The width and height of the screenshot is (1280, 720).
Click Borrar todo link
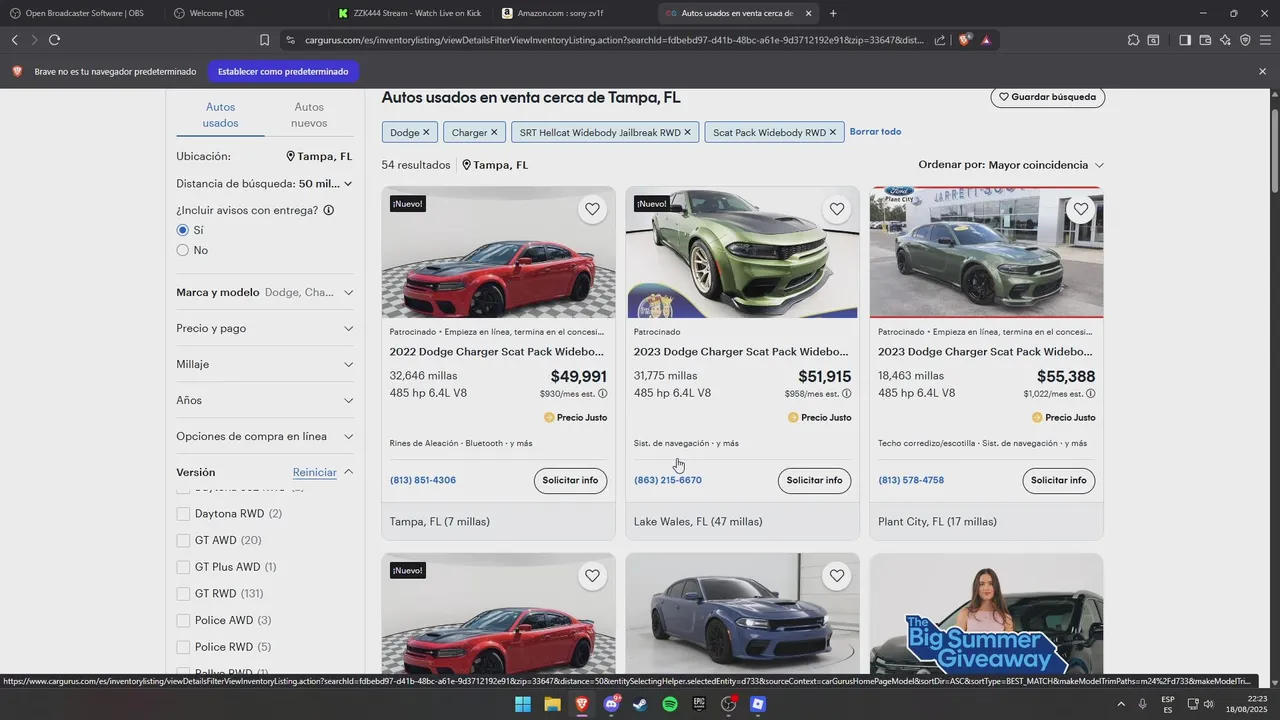click(x=875, y=132)
